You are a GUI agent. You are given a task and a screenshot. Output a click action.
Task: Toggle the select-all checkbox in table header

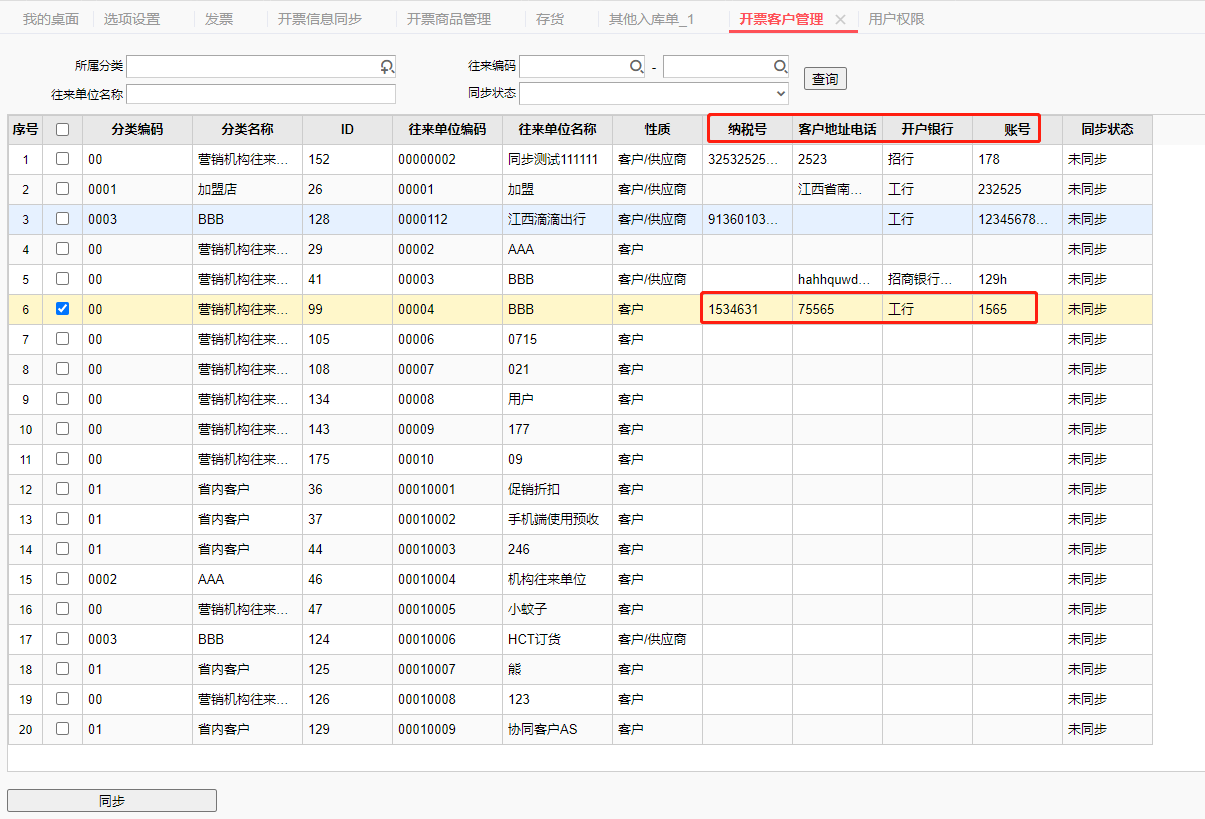tap(63, 129)
